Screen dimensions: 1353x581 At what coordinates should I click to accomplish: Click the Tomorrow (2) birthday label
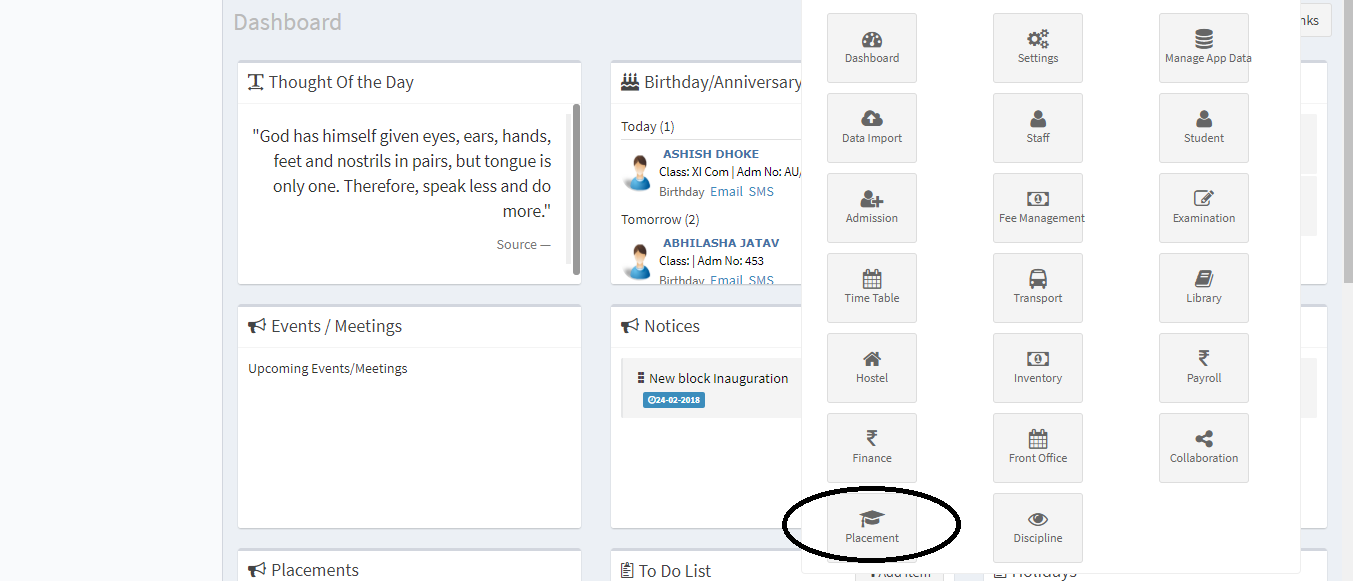click(660, 219)
